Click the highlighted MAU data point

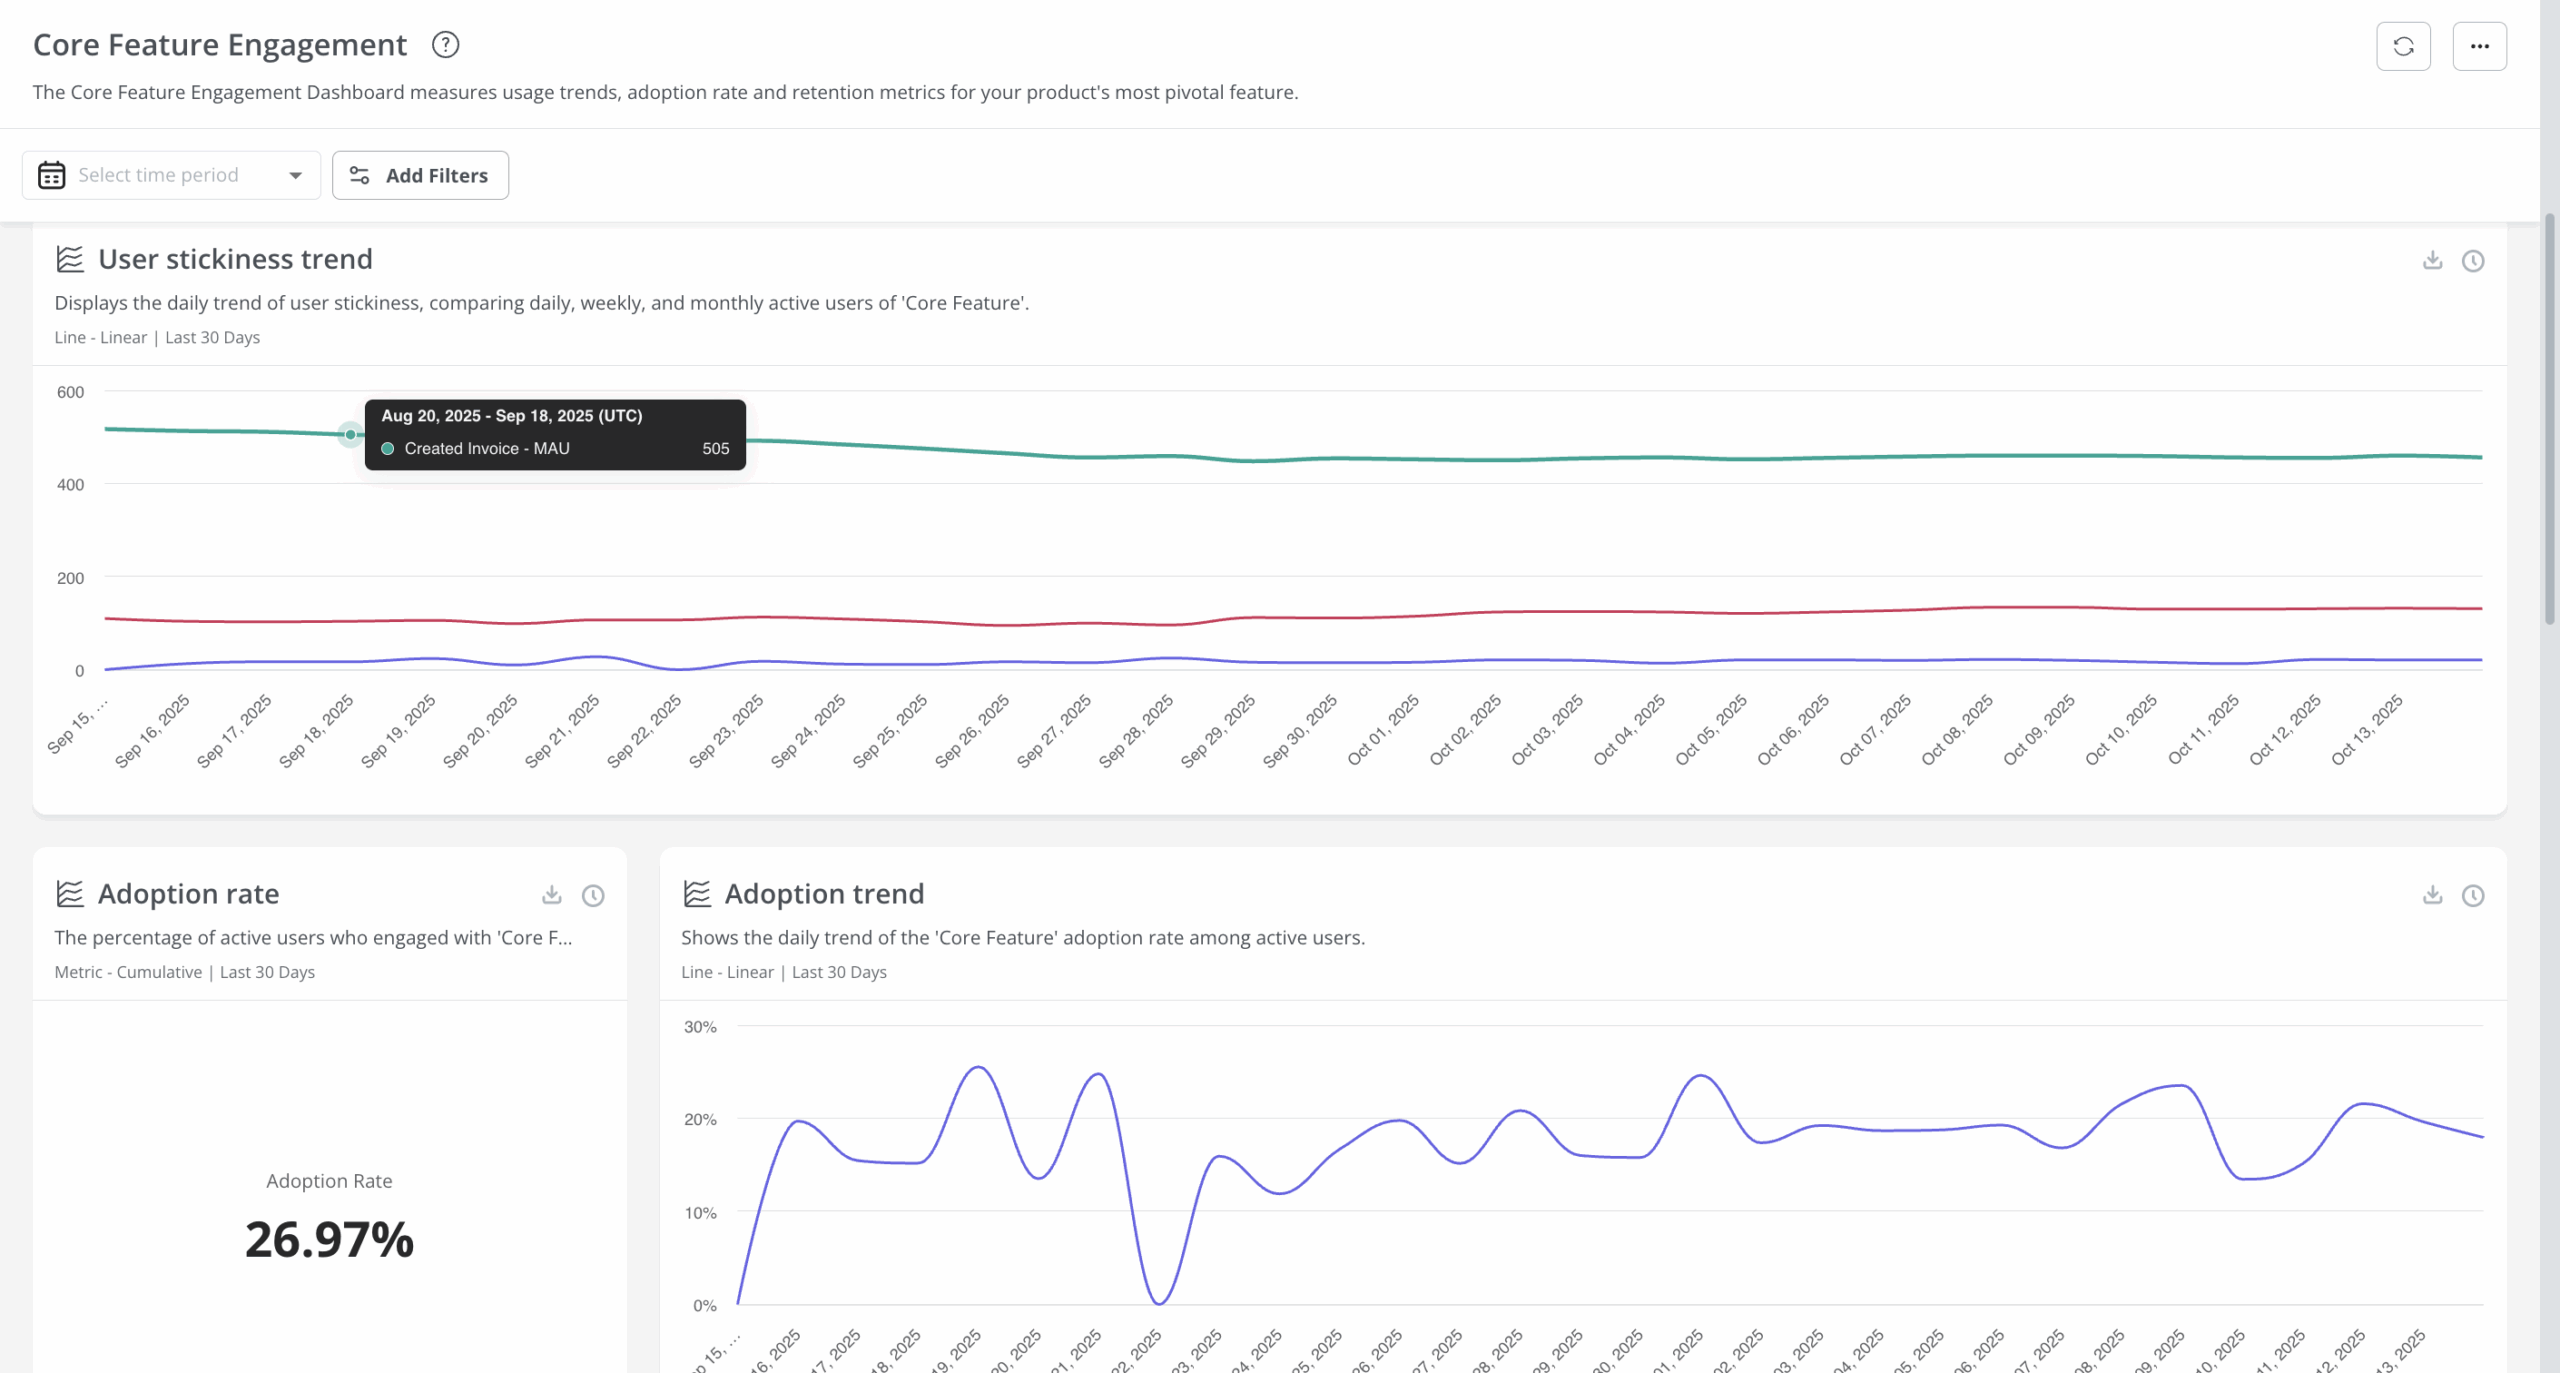[x=350, y=434]
